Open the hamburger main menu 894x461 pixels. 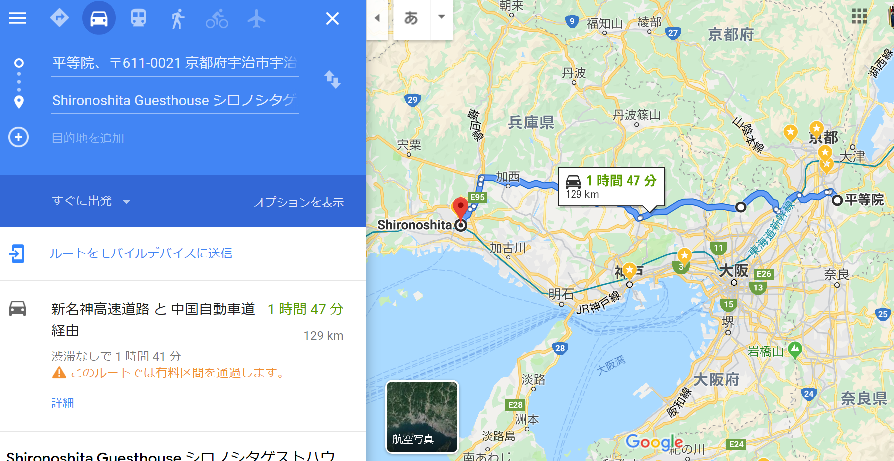(18, 18)
